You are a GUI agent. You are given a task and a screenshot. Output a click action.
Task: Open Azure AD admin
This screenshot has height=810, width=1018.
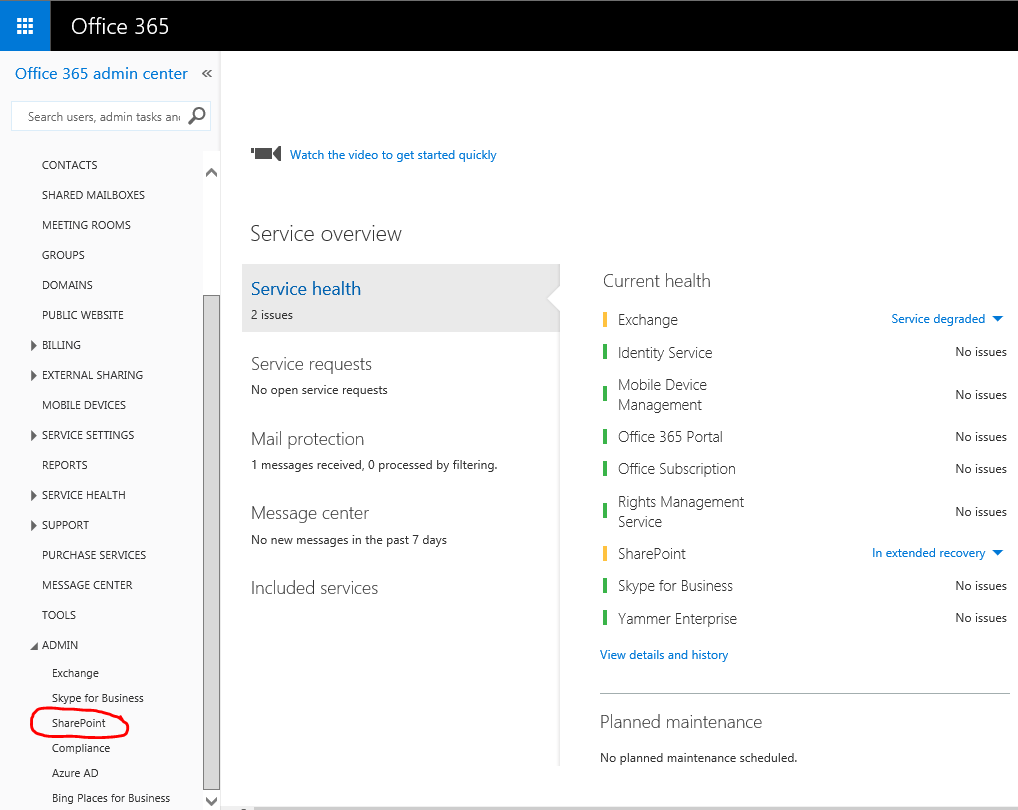(75, 773)
